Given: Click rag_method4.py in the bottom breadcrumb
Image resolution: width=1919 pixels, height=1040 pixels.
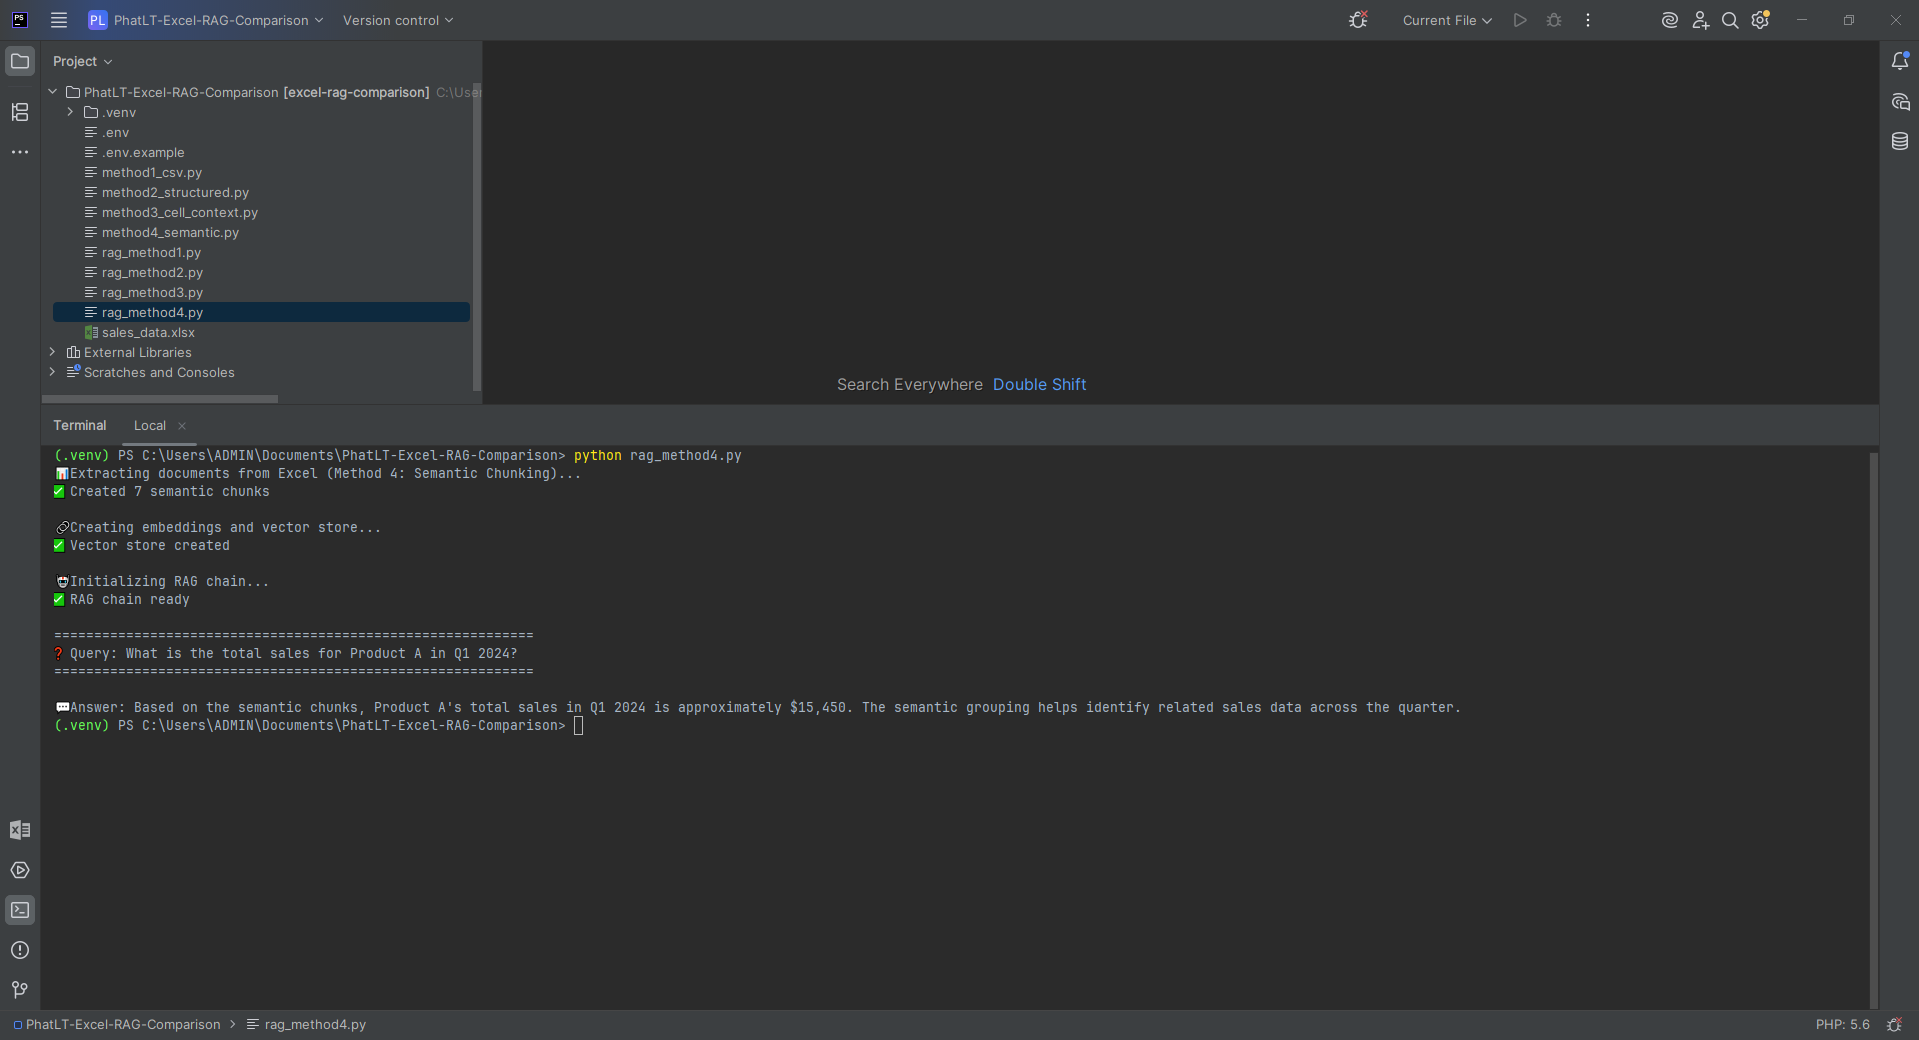Looking at the screenshot, I should point(313,1024).
